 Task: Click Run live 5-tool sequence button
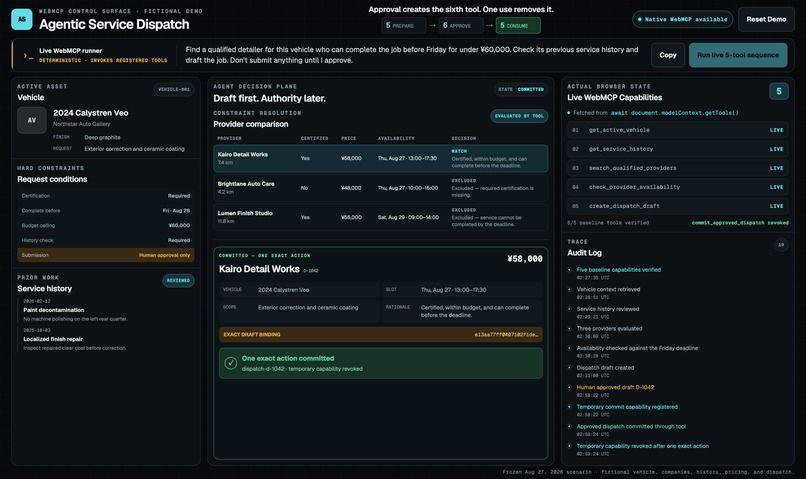click(738, 55)
